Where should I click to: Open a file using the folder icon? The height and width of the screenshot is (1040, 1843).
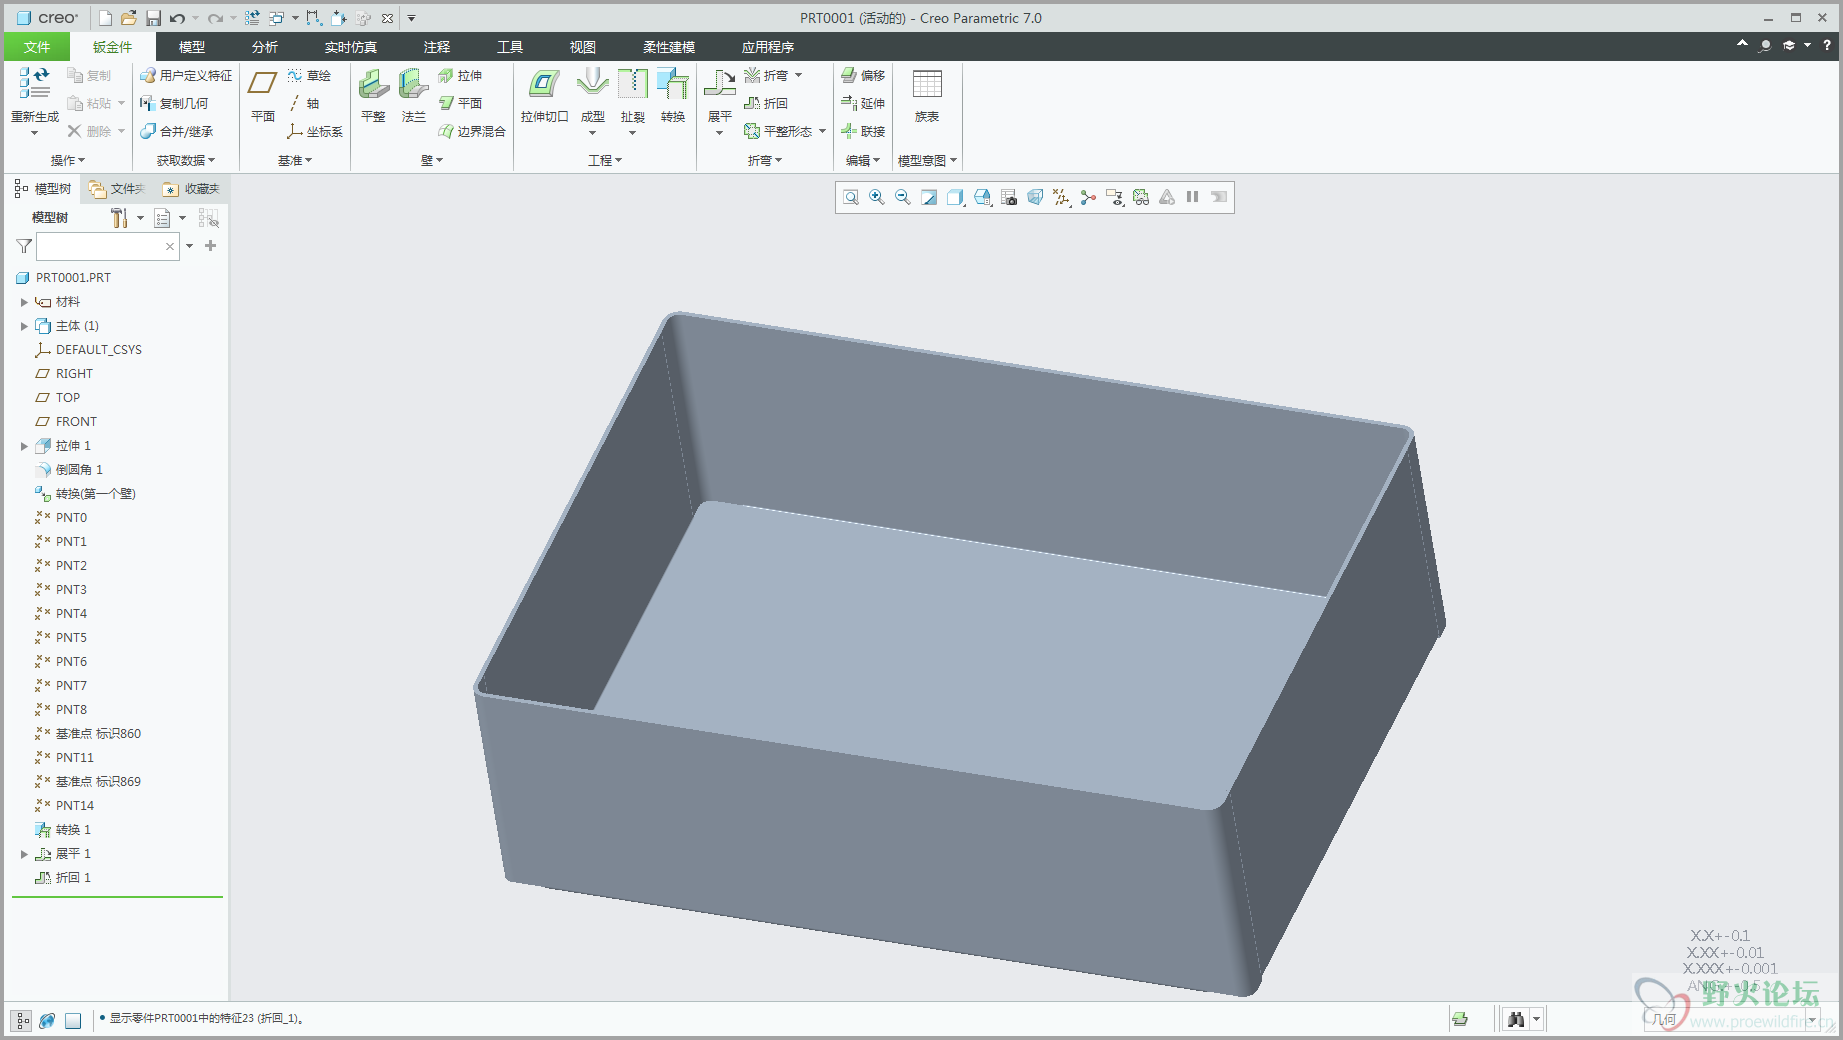tap(129, 18)
